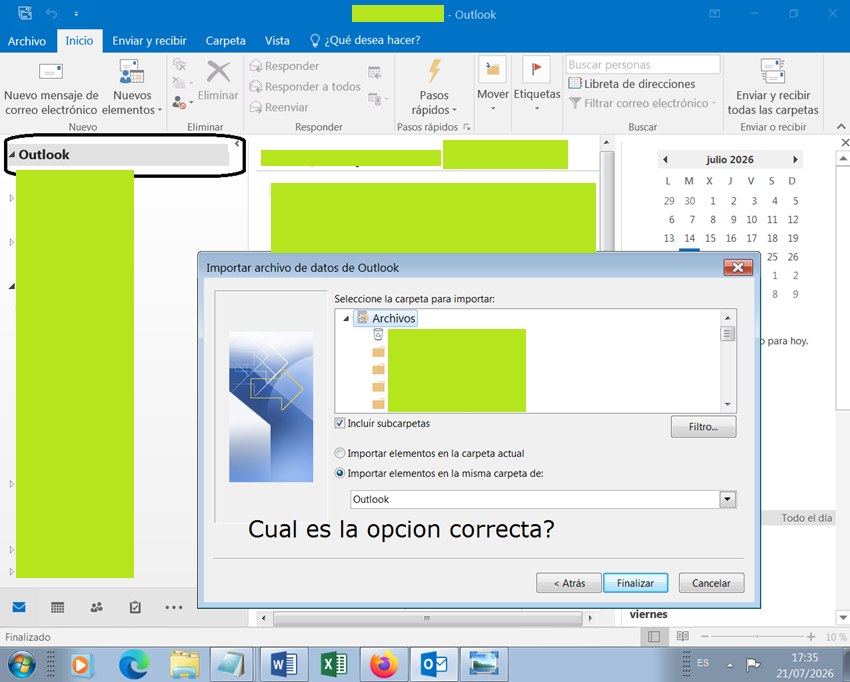Open the Calendar view in navigation bar
This screenshot has height=682, width=850.
[57, 607]
